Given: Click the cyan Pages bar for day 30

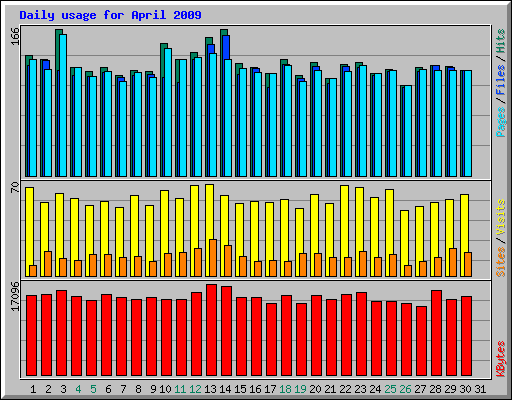Looking at the screenshot, I should pyautogui.click(x=468, y=123).
